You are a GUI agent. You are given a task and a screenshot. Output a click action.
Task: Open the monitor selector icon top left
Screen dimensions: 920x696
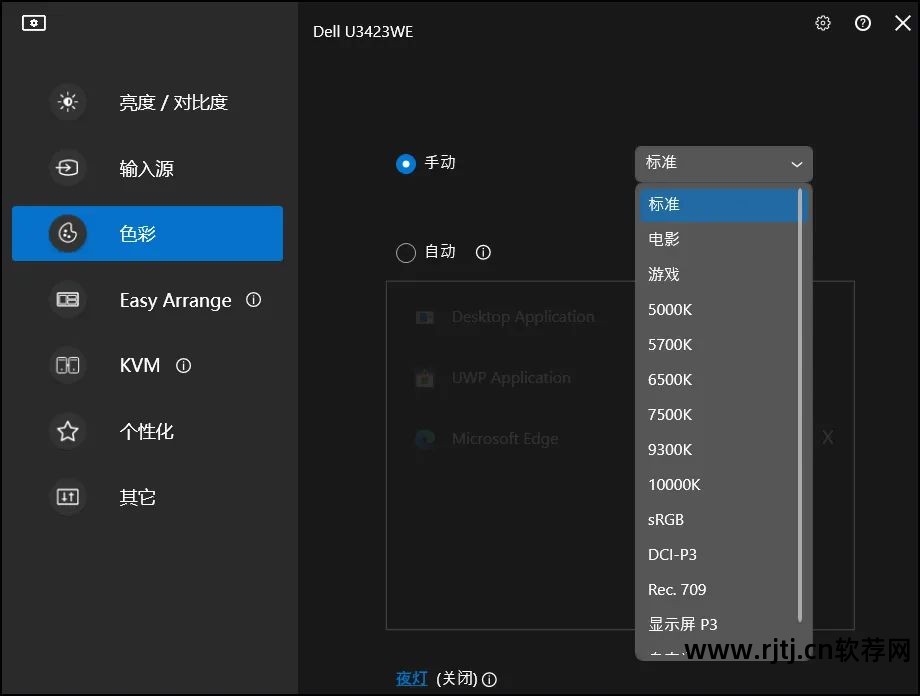click(x=33, y=22)
